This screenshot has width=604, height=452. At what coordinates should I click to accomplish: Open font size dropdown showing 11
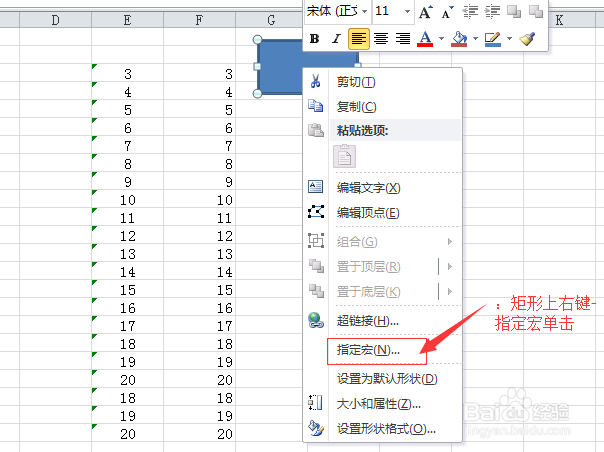[407, 12]
